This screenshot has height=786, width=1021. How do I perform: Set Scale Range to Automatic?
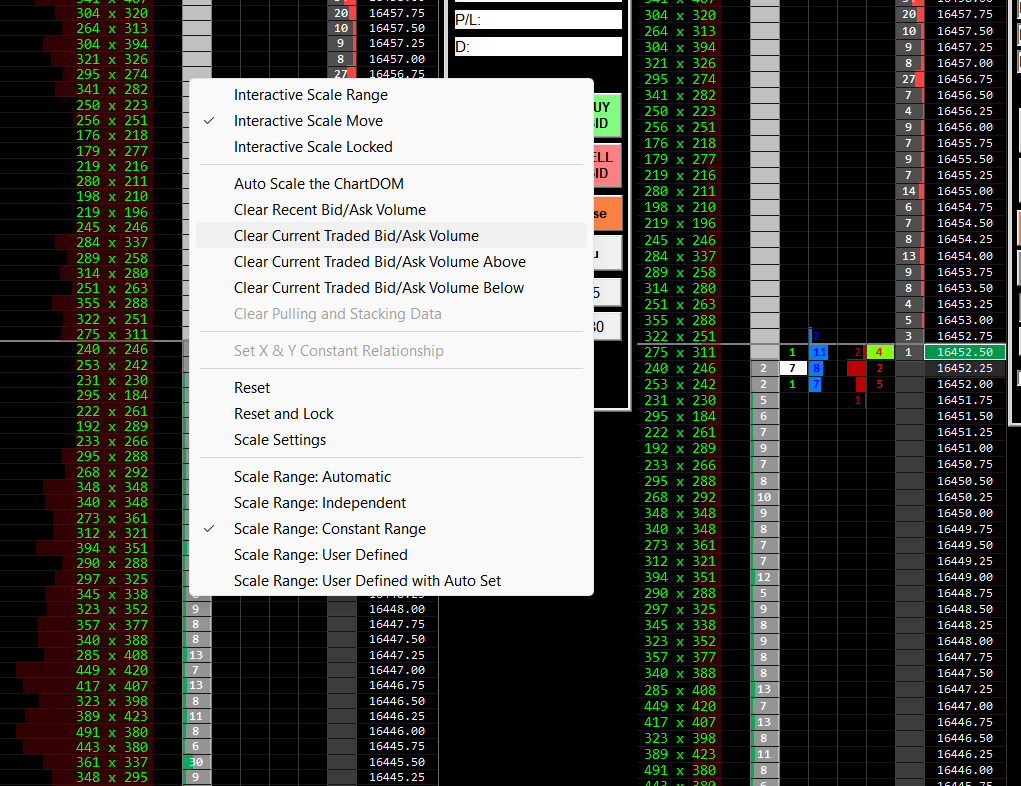coord(312,477)
